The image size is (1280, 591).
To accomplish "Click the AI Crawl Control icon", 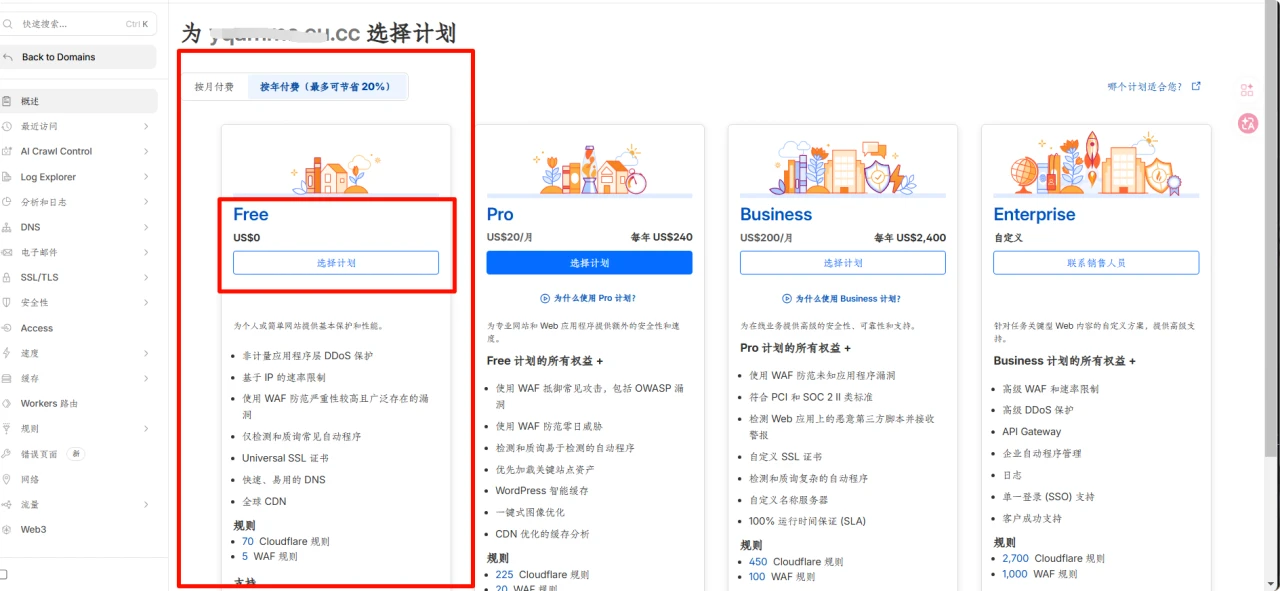I will (x=7, y=151).
